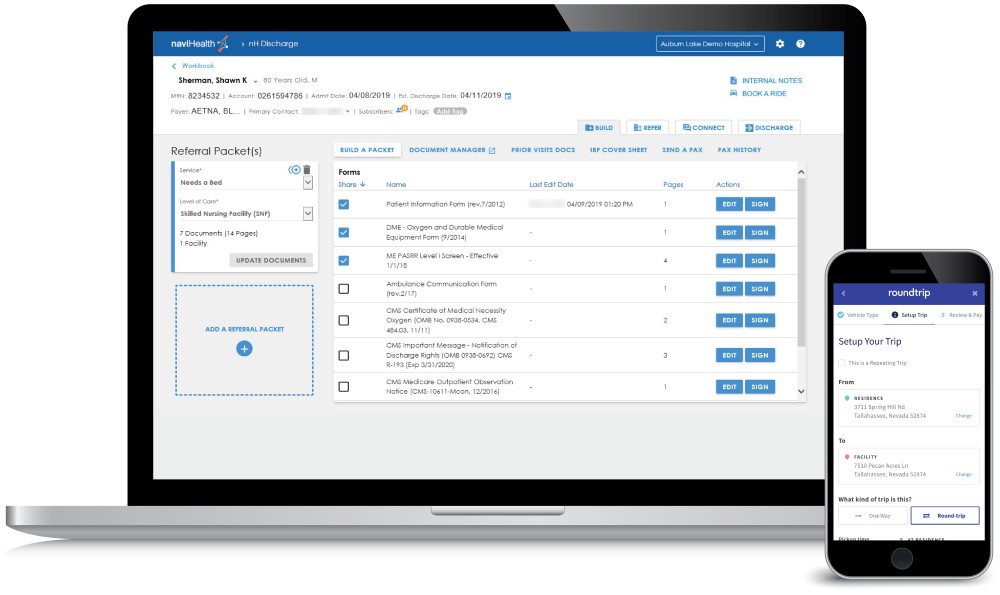
Task: Click ADD A REFERRAL PACKET
Action: pos(244,329)
